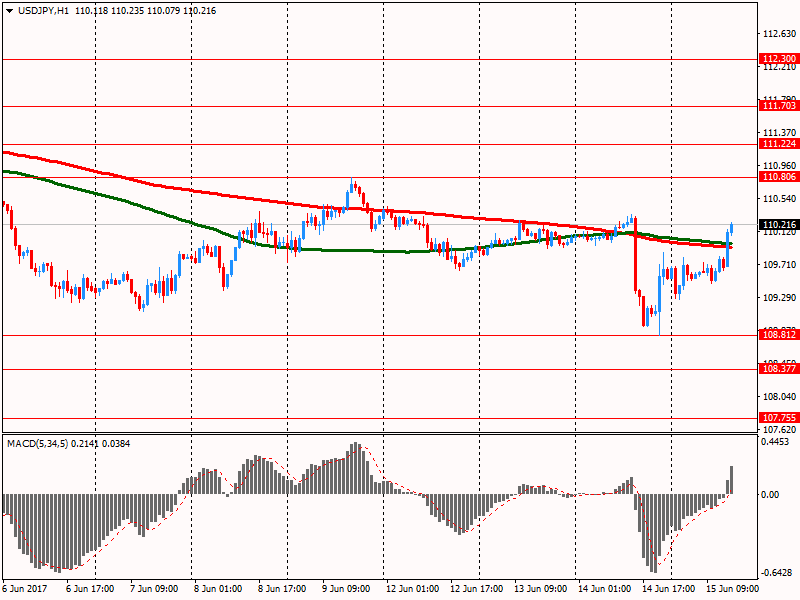Select the high price value 110.235
The height and width of the screenshot is (600, 800).
pyautogui.click(x=127, y=11)
